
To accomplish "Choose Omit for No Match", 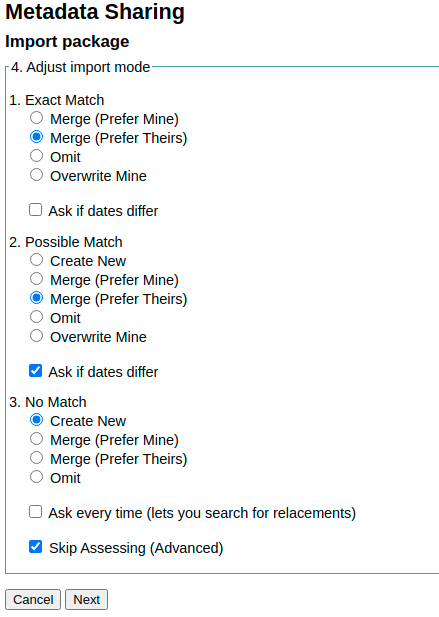I will click(36, 477).
